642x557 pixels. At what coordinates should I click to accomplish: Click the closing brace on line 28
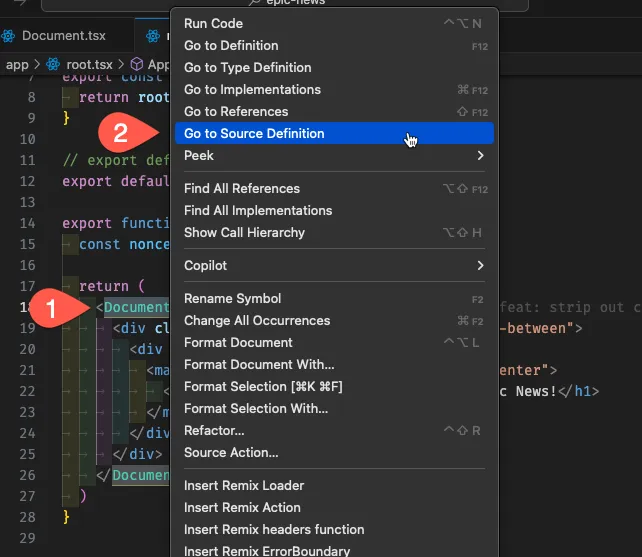(66, 517)
